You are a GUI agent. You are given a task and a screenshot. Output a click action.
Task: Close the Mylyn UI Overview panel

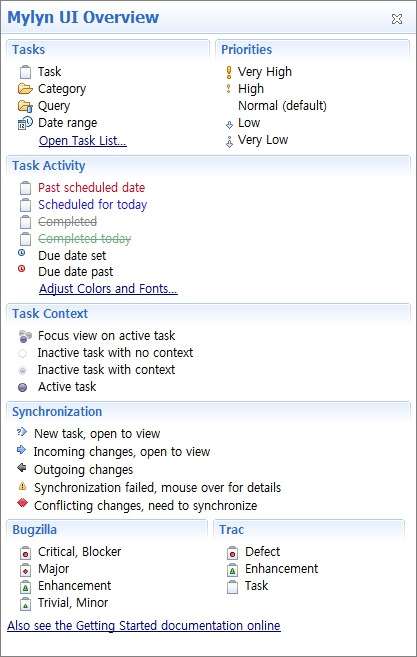pyautogui.click(x=396, y=19)
